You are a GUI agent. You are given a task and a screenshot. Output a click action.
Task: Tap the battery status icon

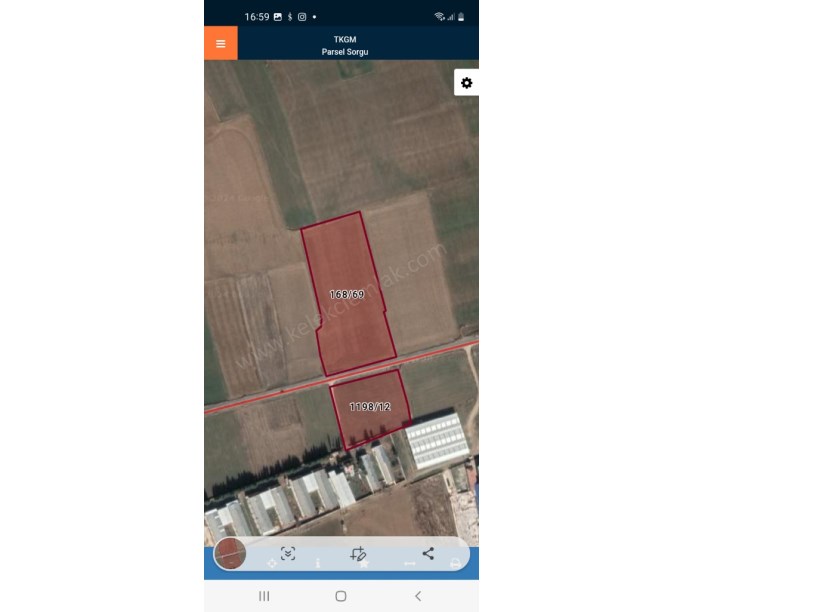pyautogui.click(x=461, y=17)
